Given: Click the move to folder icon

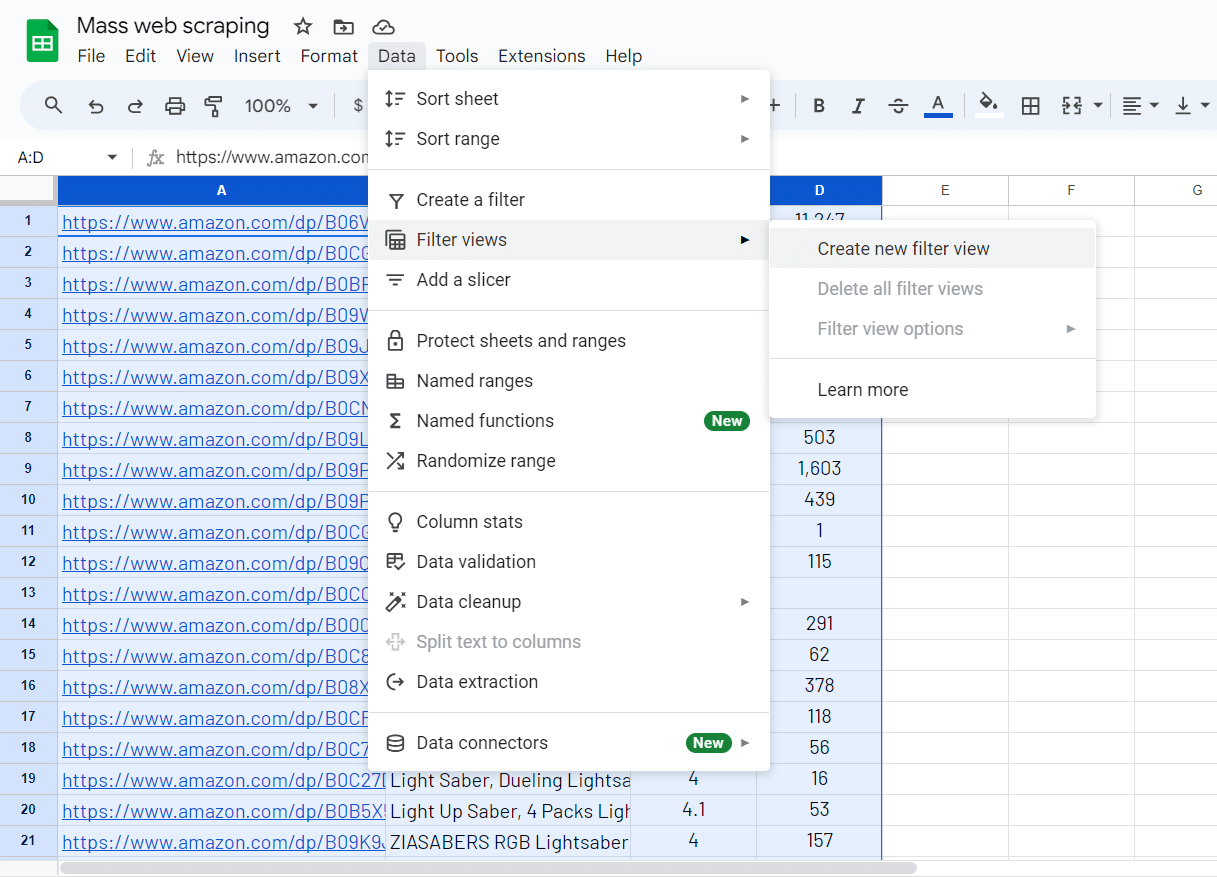Looking at the screenshot, I should 343,27.
